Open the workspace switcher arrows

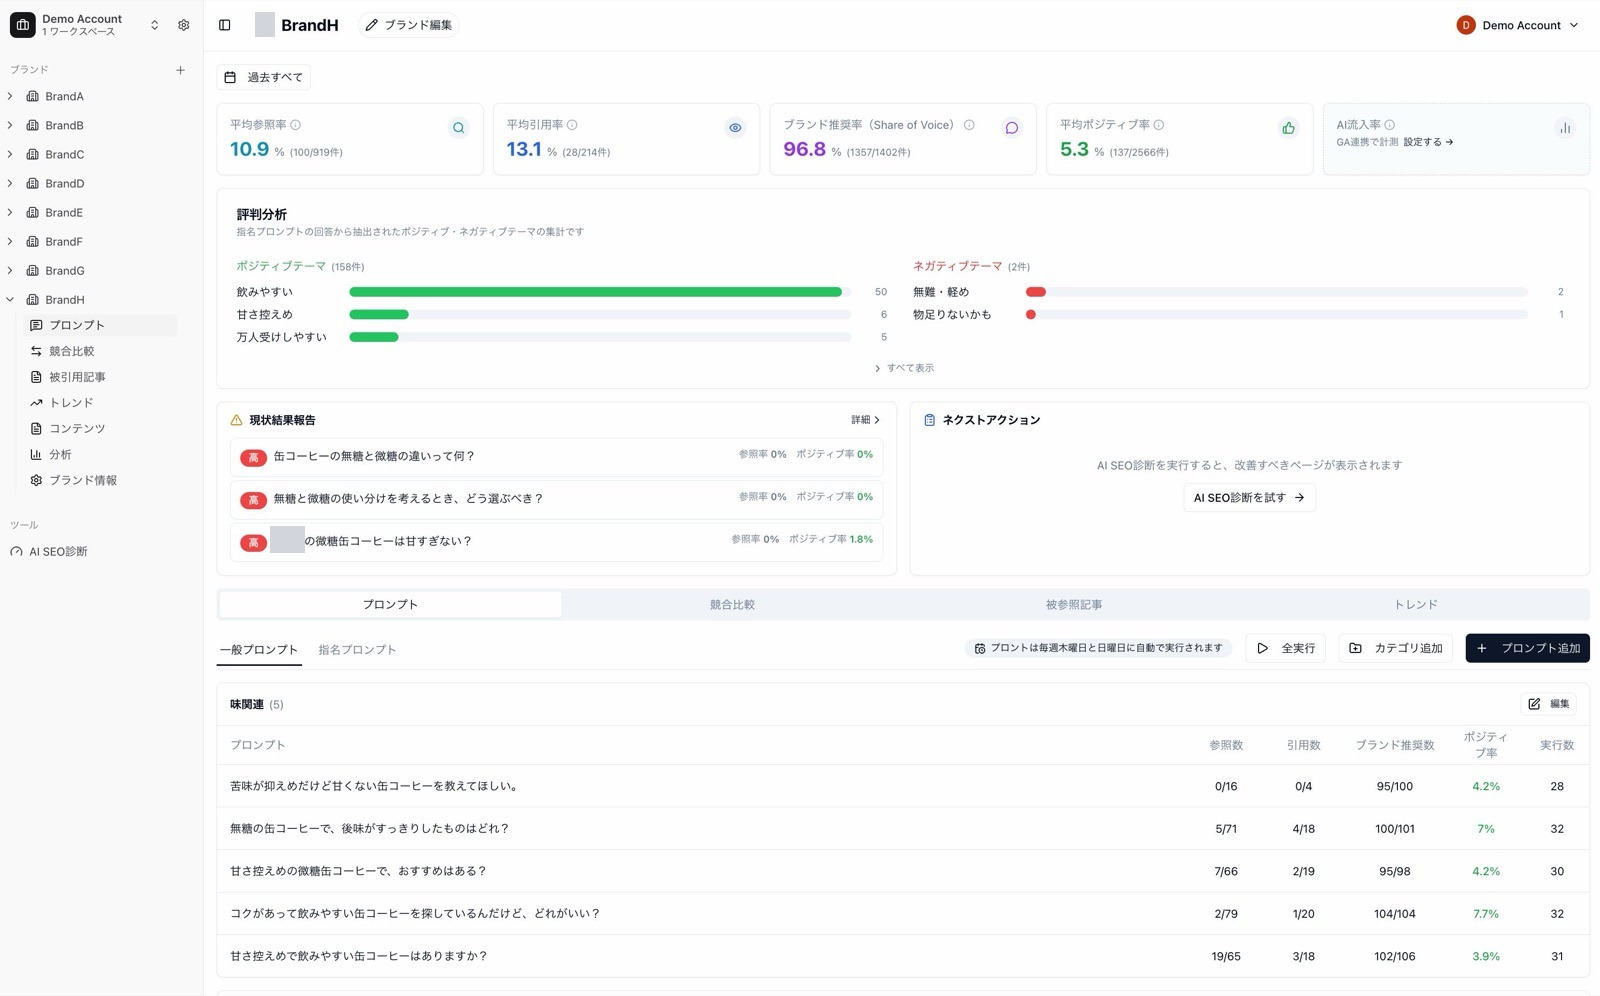point(154,25)
